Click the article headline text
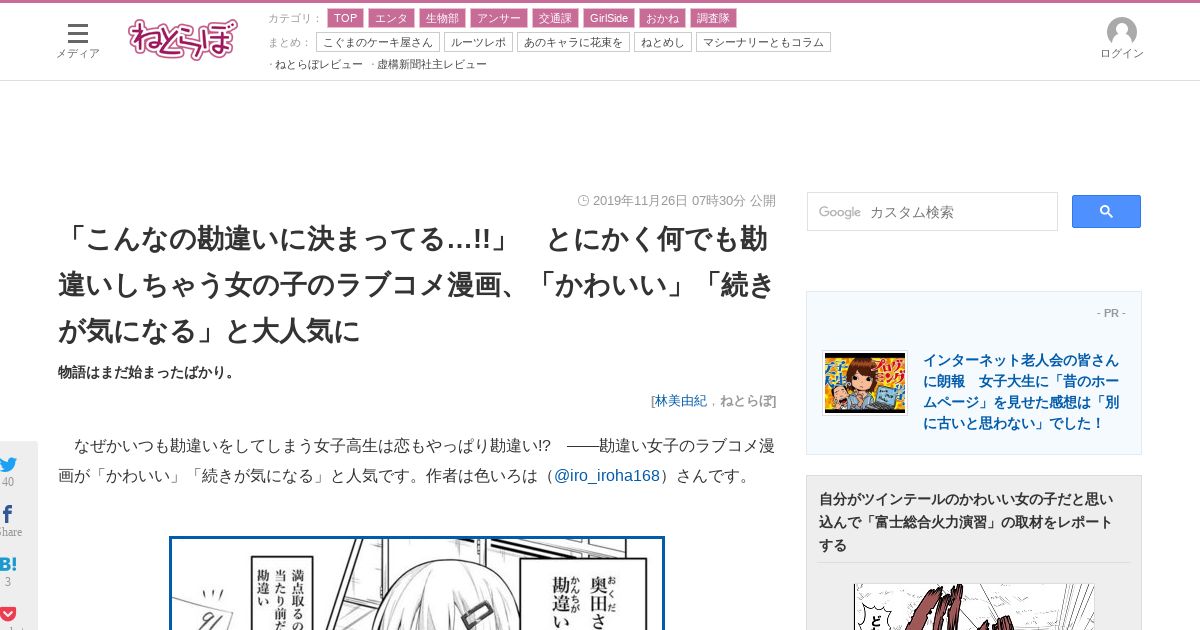The height and width of the screenshot is (630, 1200). pyautogui.click(x=417, y=285)
